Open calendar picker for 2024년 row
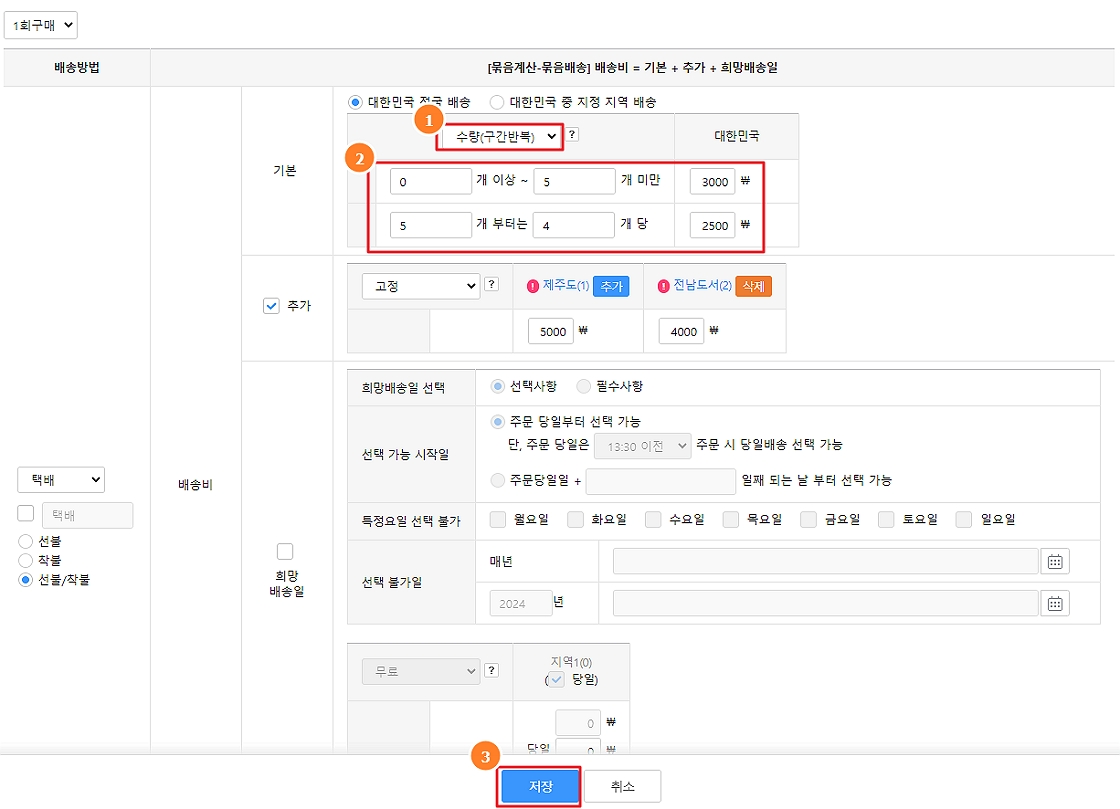Screen dimensions: 1120x809 coord(1054,603)
